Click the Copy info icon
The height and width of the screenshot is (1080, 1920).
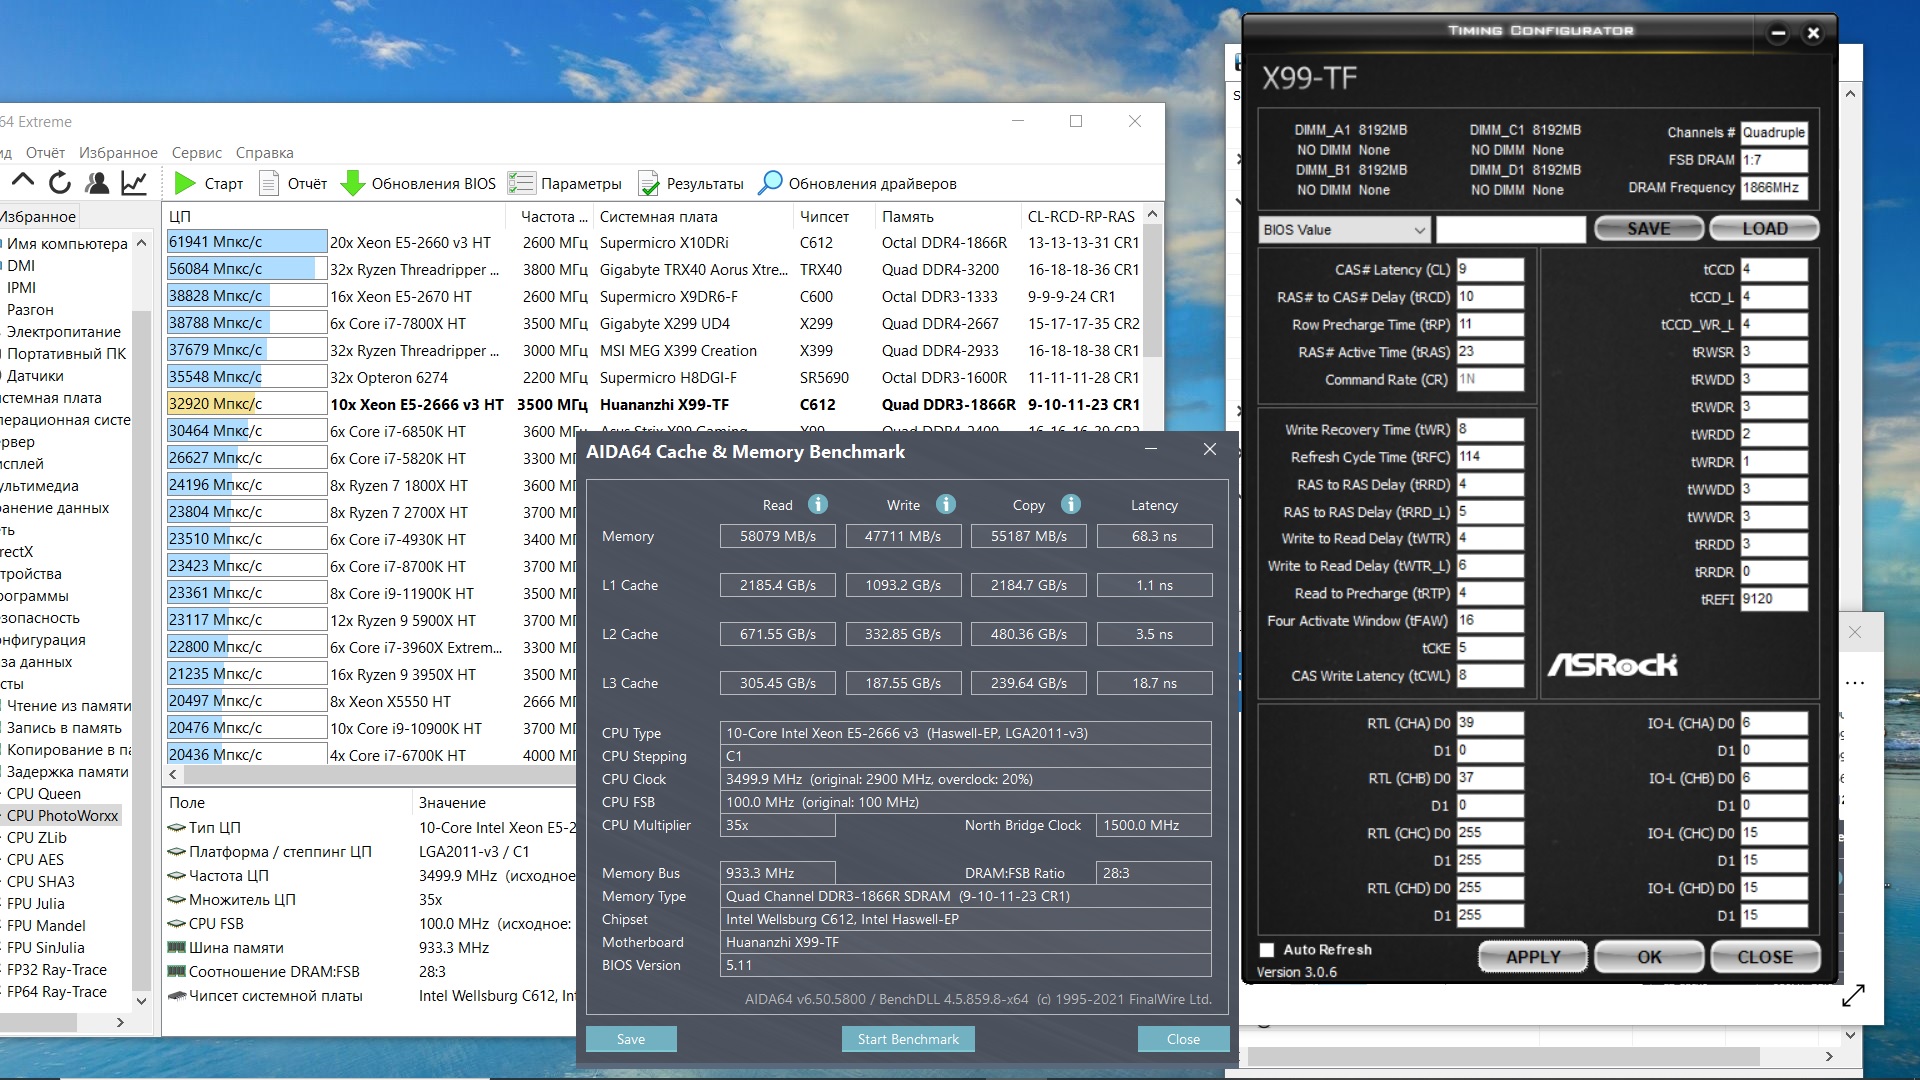tap(1071, 504)
